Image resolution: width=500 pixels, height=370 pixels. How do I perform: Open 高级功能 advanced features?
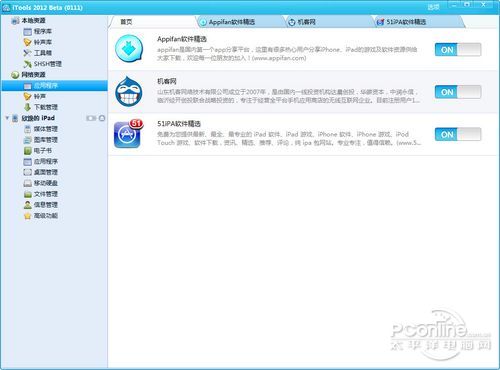click(41, 216)
